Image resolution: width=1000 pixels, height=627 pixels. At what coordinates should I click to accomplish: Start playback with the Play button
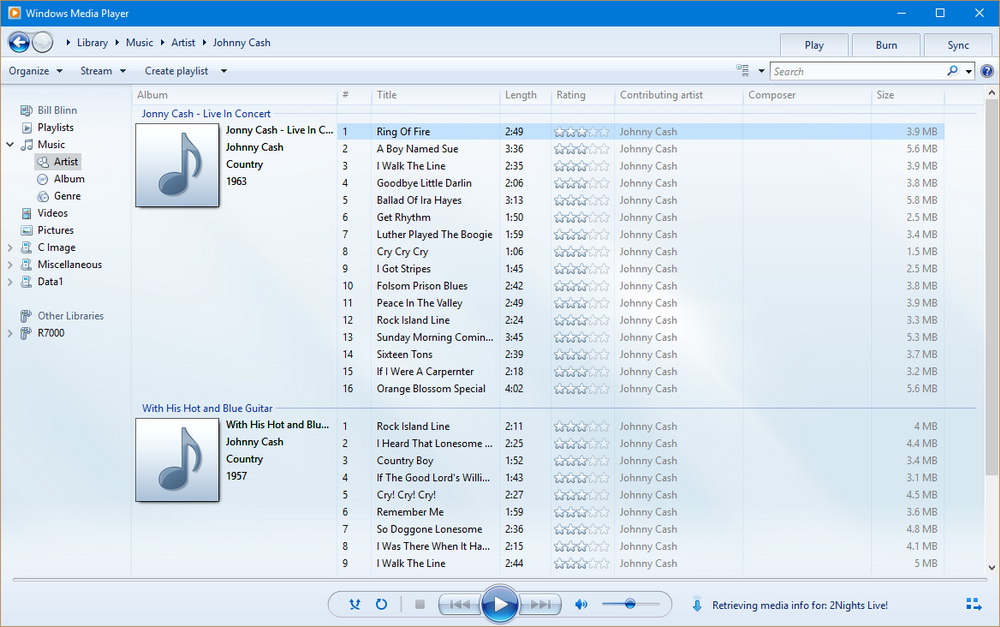pyautogui.click(x=499, y=604)
